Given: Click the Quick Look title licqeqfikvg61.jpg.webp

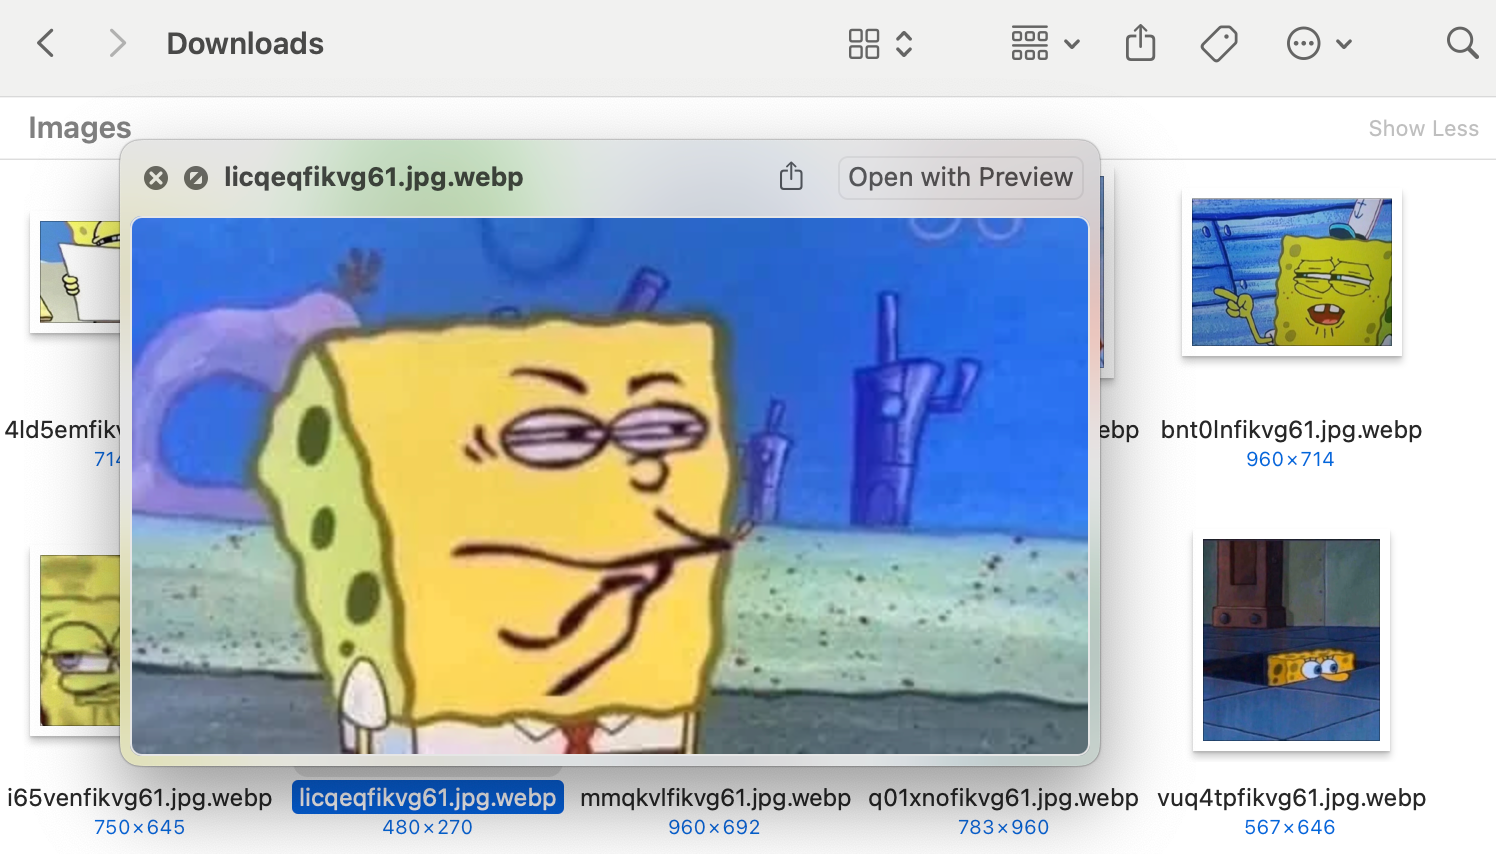Looking at the screenshot, I should 373,177.
